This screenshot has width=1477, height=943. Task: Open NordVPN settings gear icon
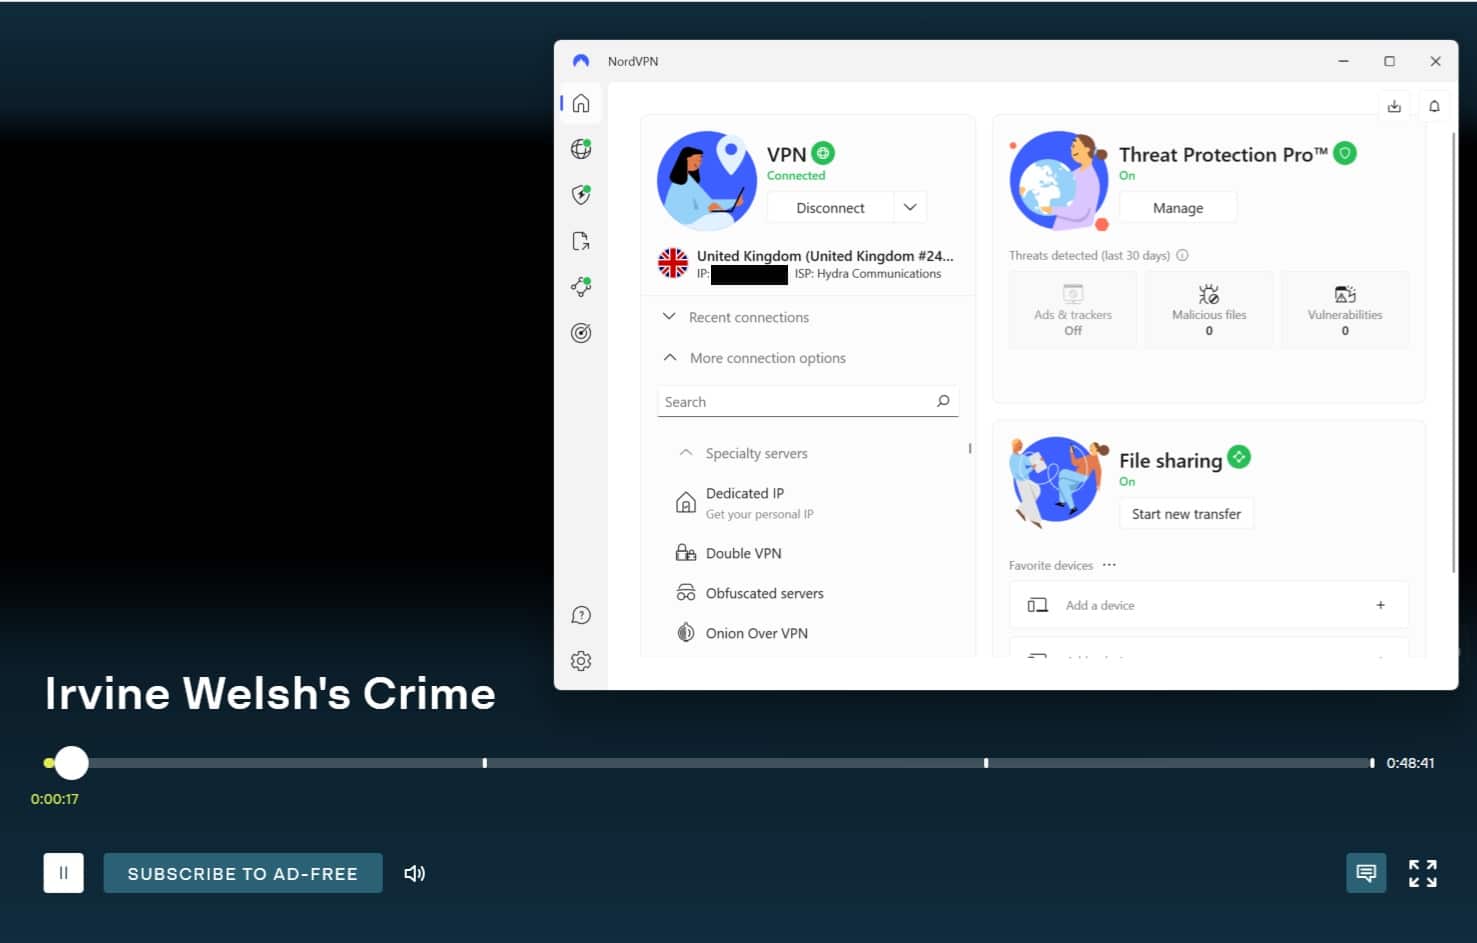point(581,661)
